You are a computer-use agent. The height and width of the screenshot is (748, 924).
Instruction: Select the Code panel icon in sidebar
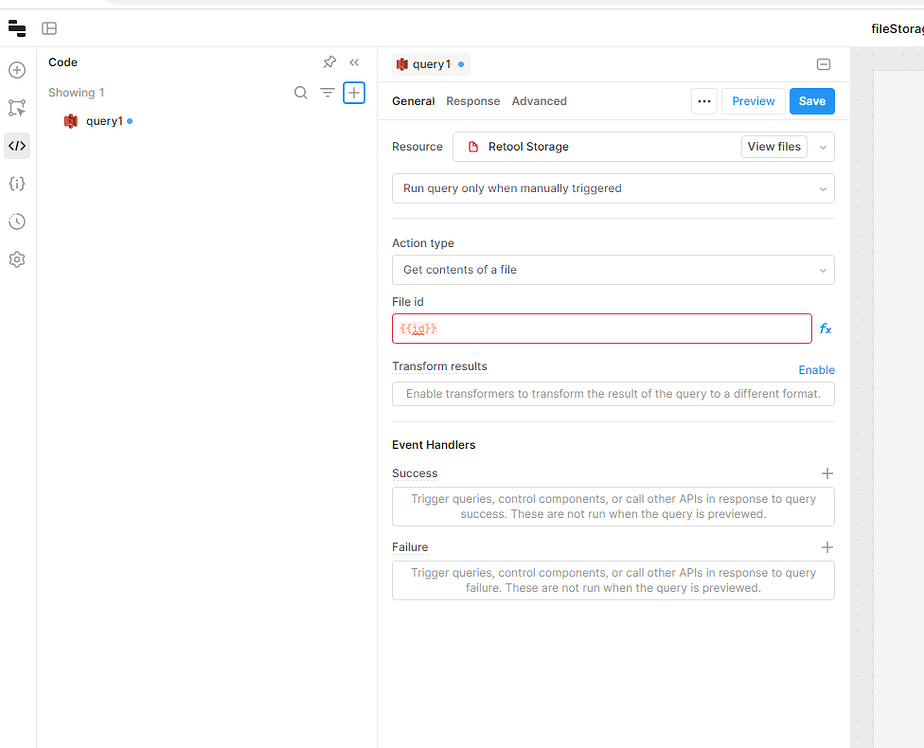tap(16, 145)
